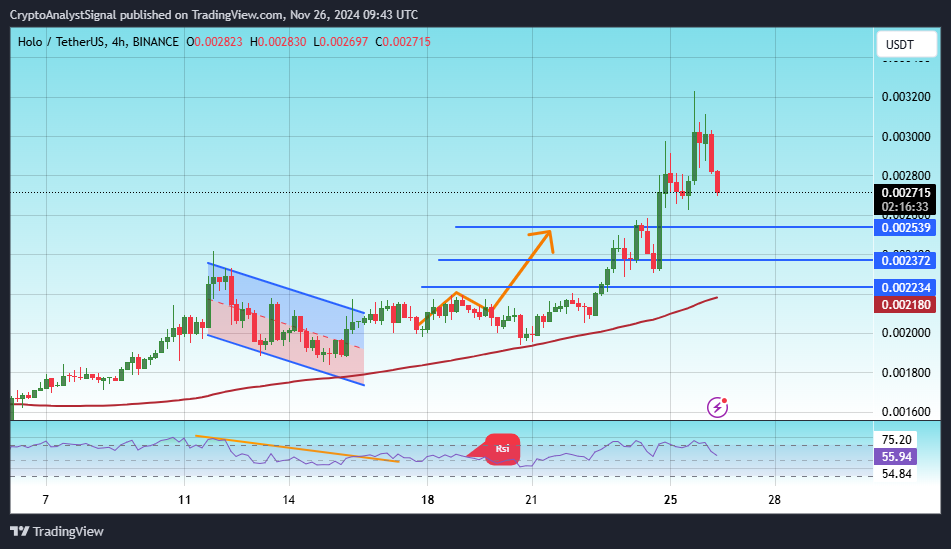This screenshot has width=951, height=549.
Task: Click the 0.003200 price axis label
Action: point(906,97)
